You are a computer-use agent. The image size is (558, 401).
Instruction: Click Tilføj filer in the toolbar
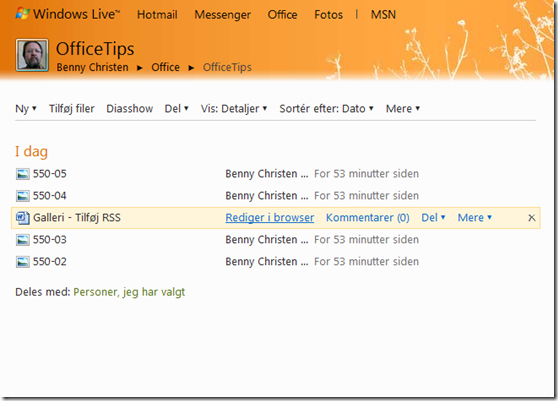(72, 109)
